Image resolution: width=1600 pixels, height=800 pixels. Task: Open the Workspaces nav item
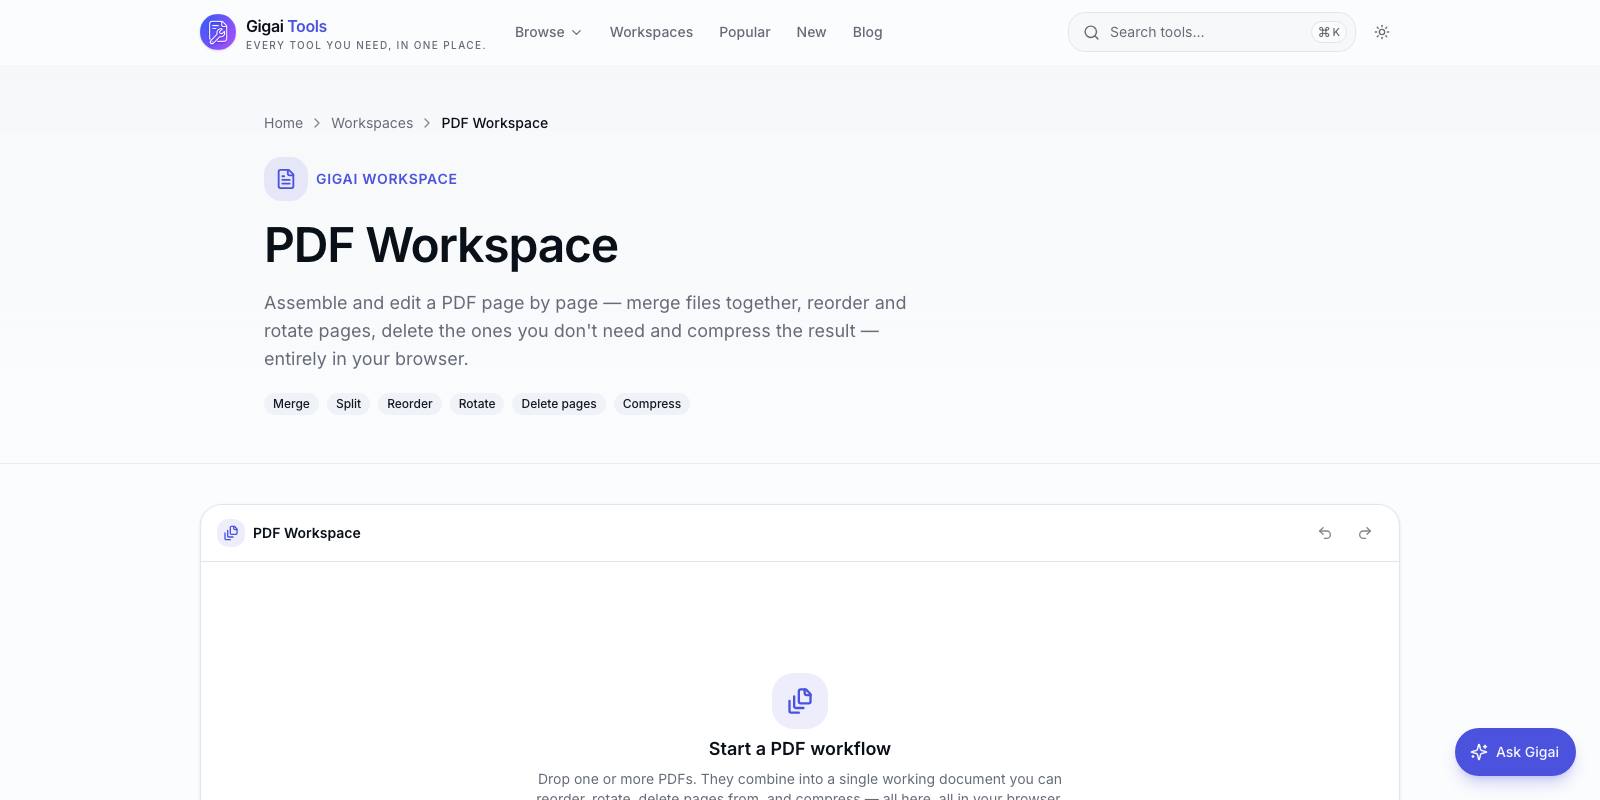click(x=651, y=32)
